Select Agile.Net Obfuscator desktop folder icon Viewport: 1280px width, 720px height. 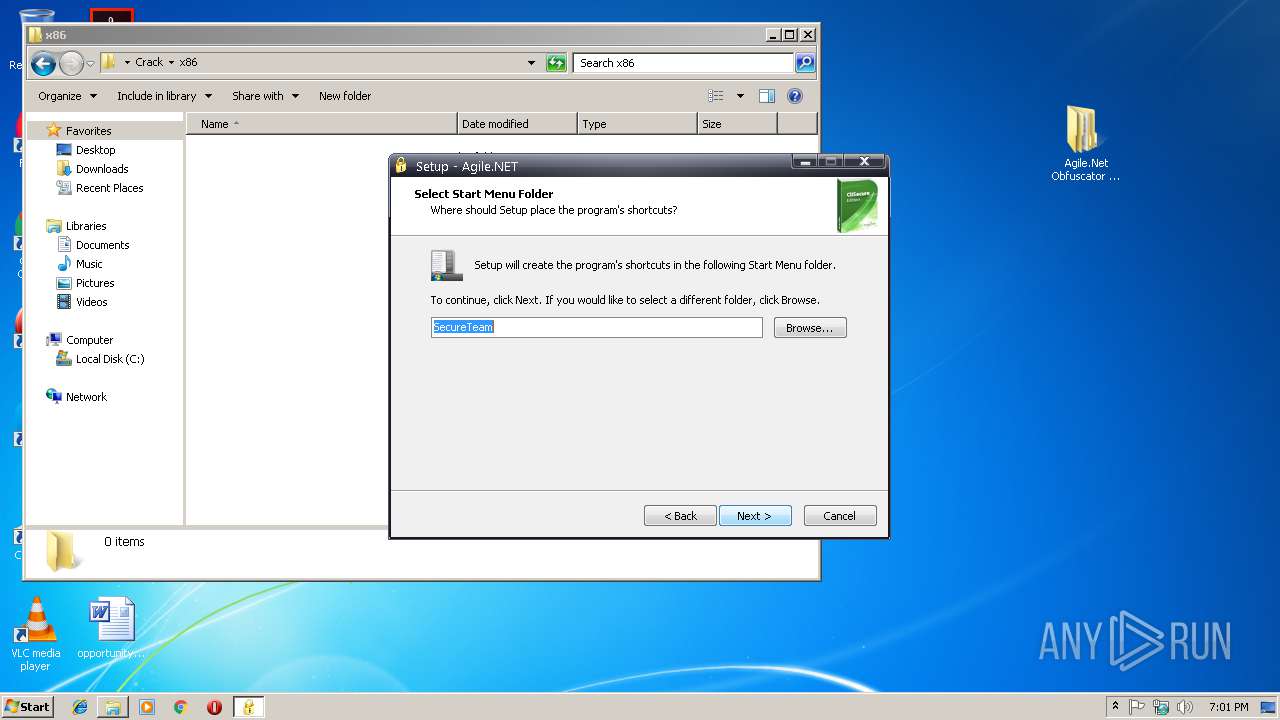tap(1085, 143)
